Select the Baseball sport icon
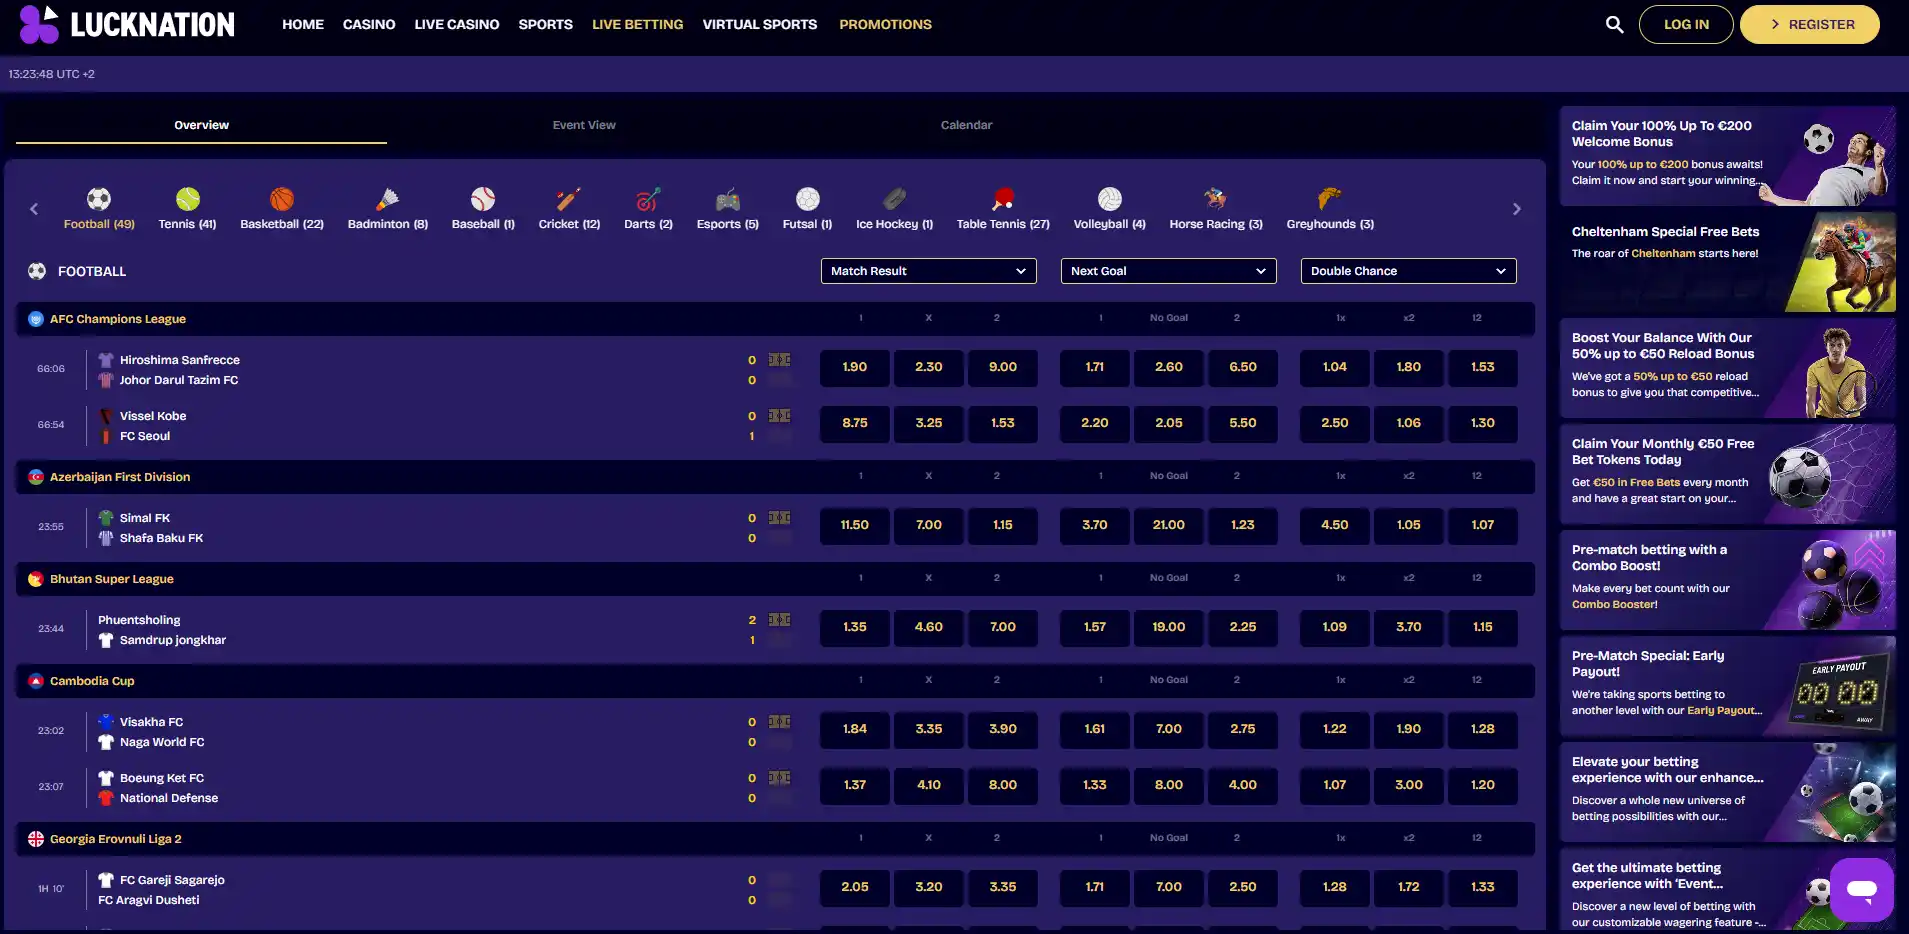This screenshot has width=1909, height=934. click(483, 199)
